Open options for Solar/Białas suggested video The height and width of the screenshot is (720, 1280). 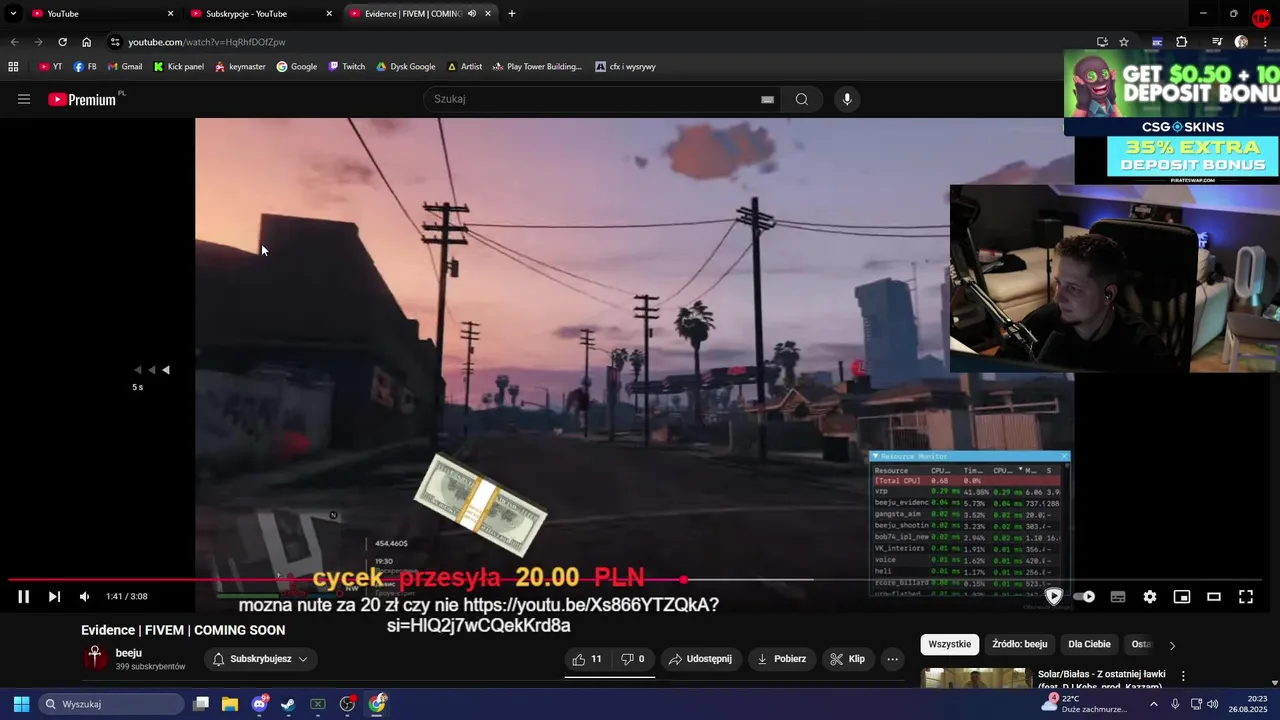(1183, 676)
